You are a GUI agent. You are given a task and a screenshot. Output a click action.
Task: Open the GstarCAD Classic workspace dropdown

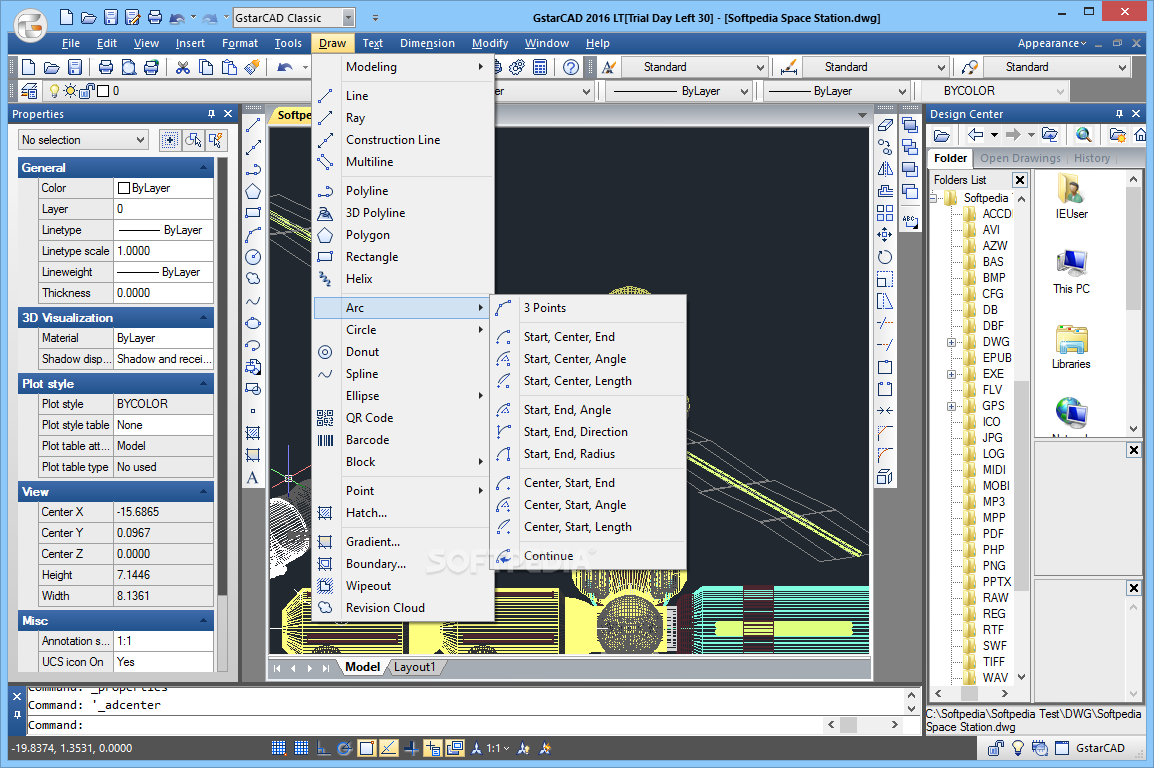pos(349,18)
